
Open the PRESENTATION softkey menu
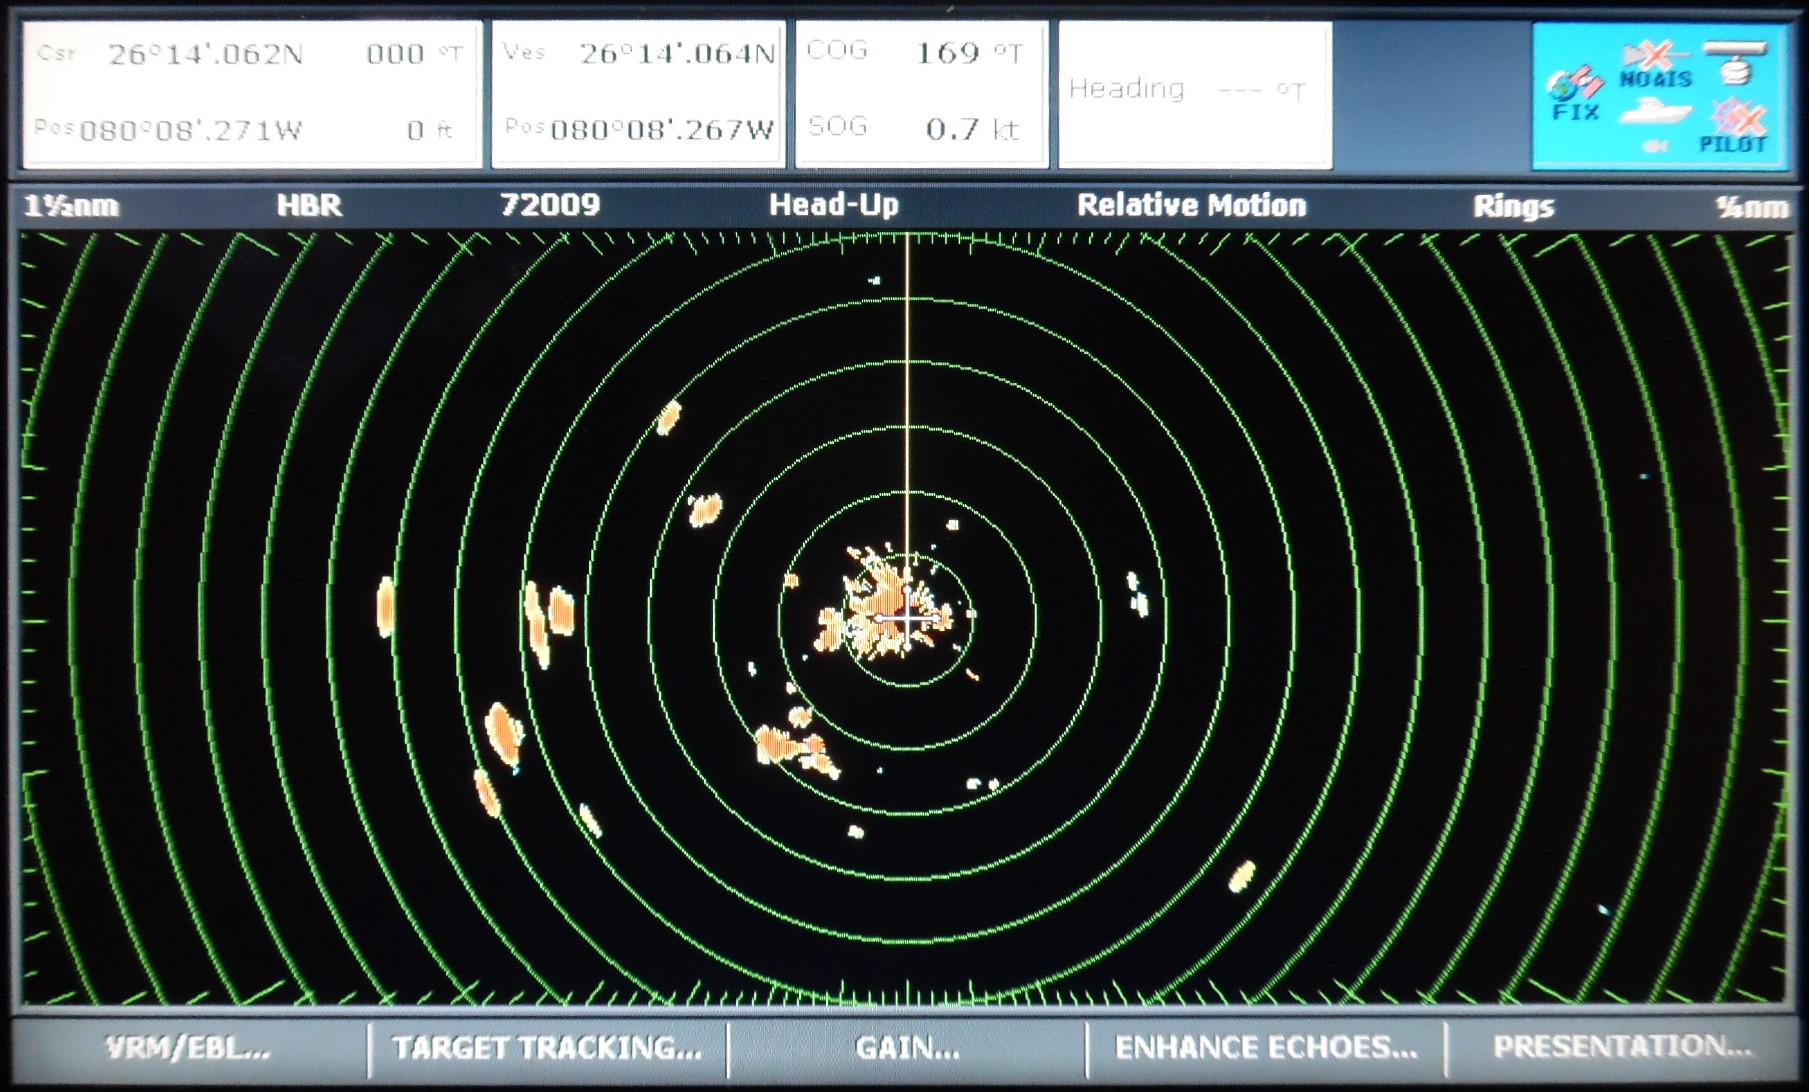(x=1622, y=1047)
